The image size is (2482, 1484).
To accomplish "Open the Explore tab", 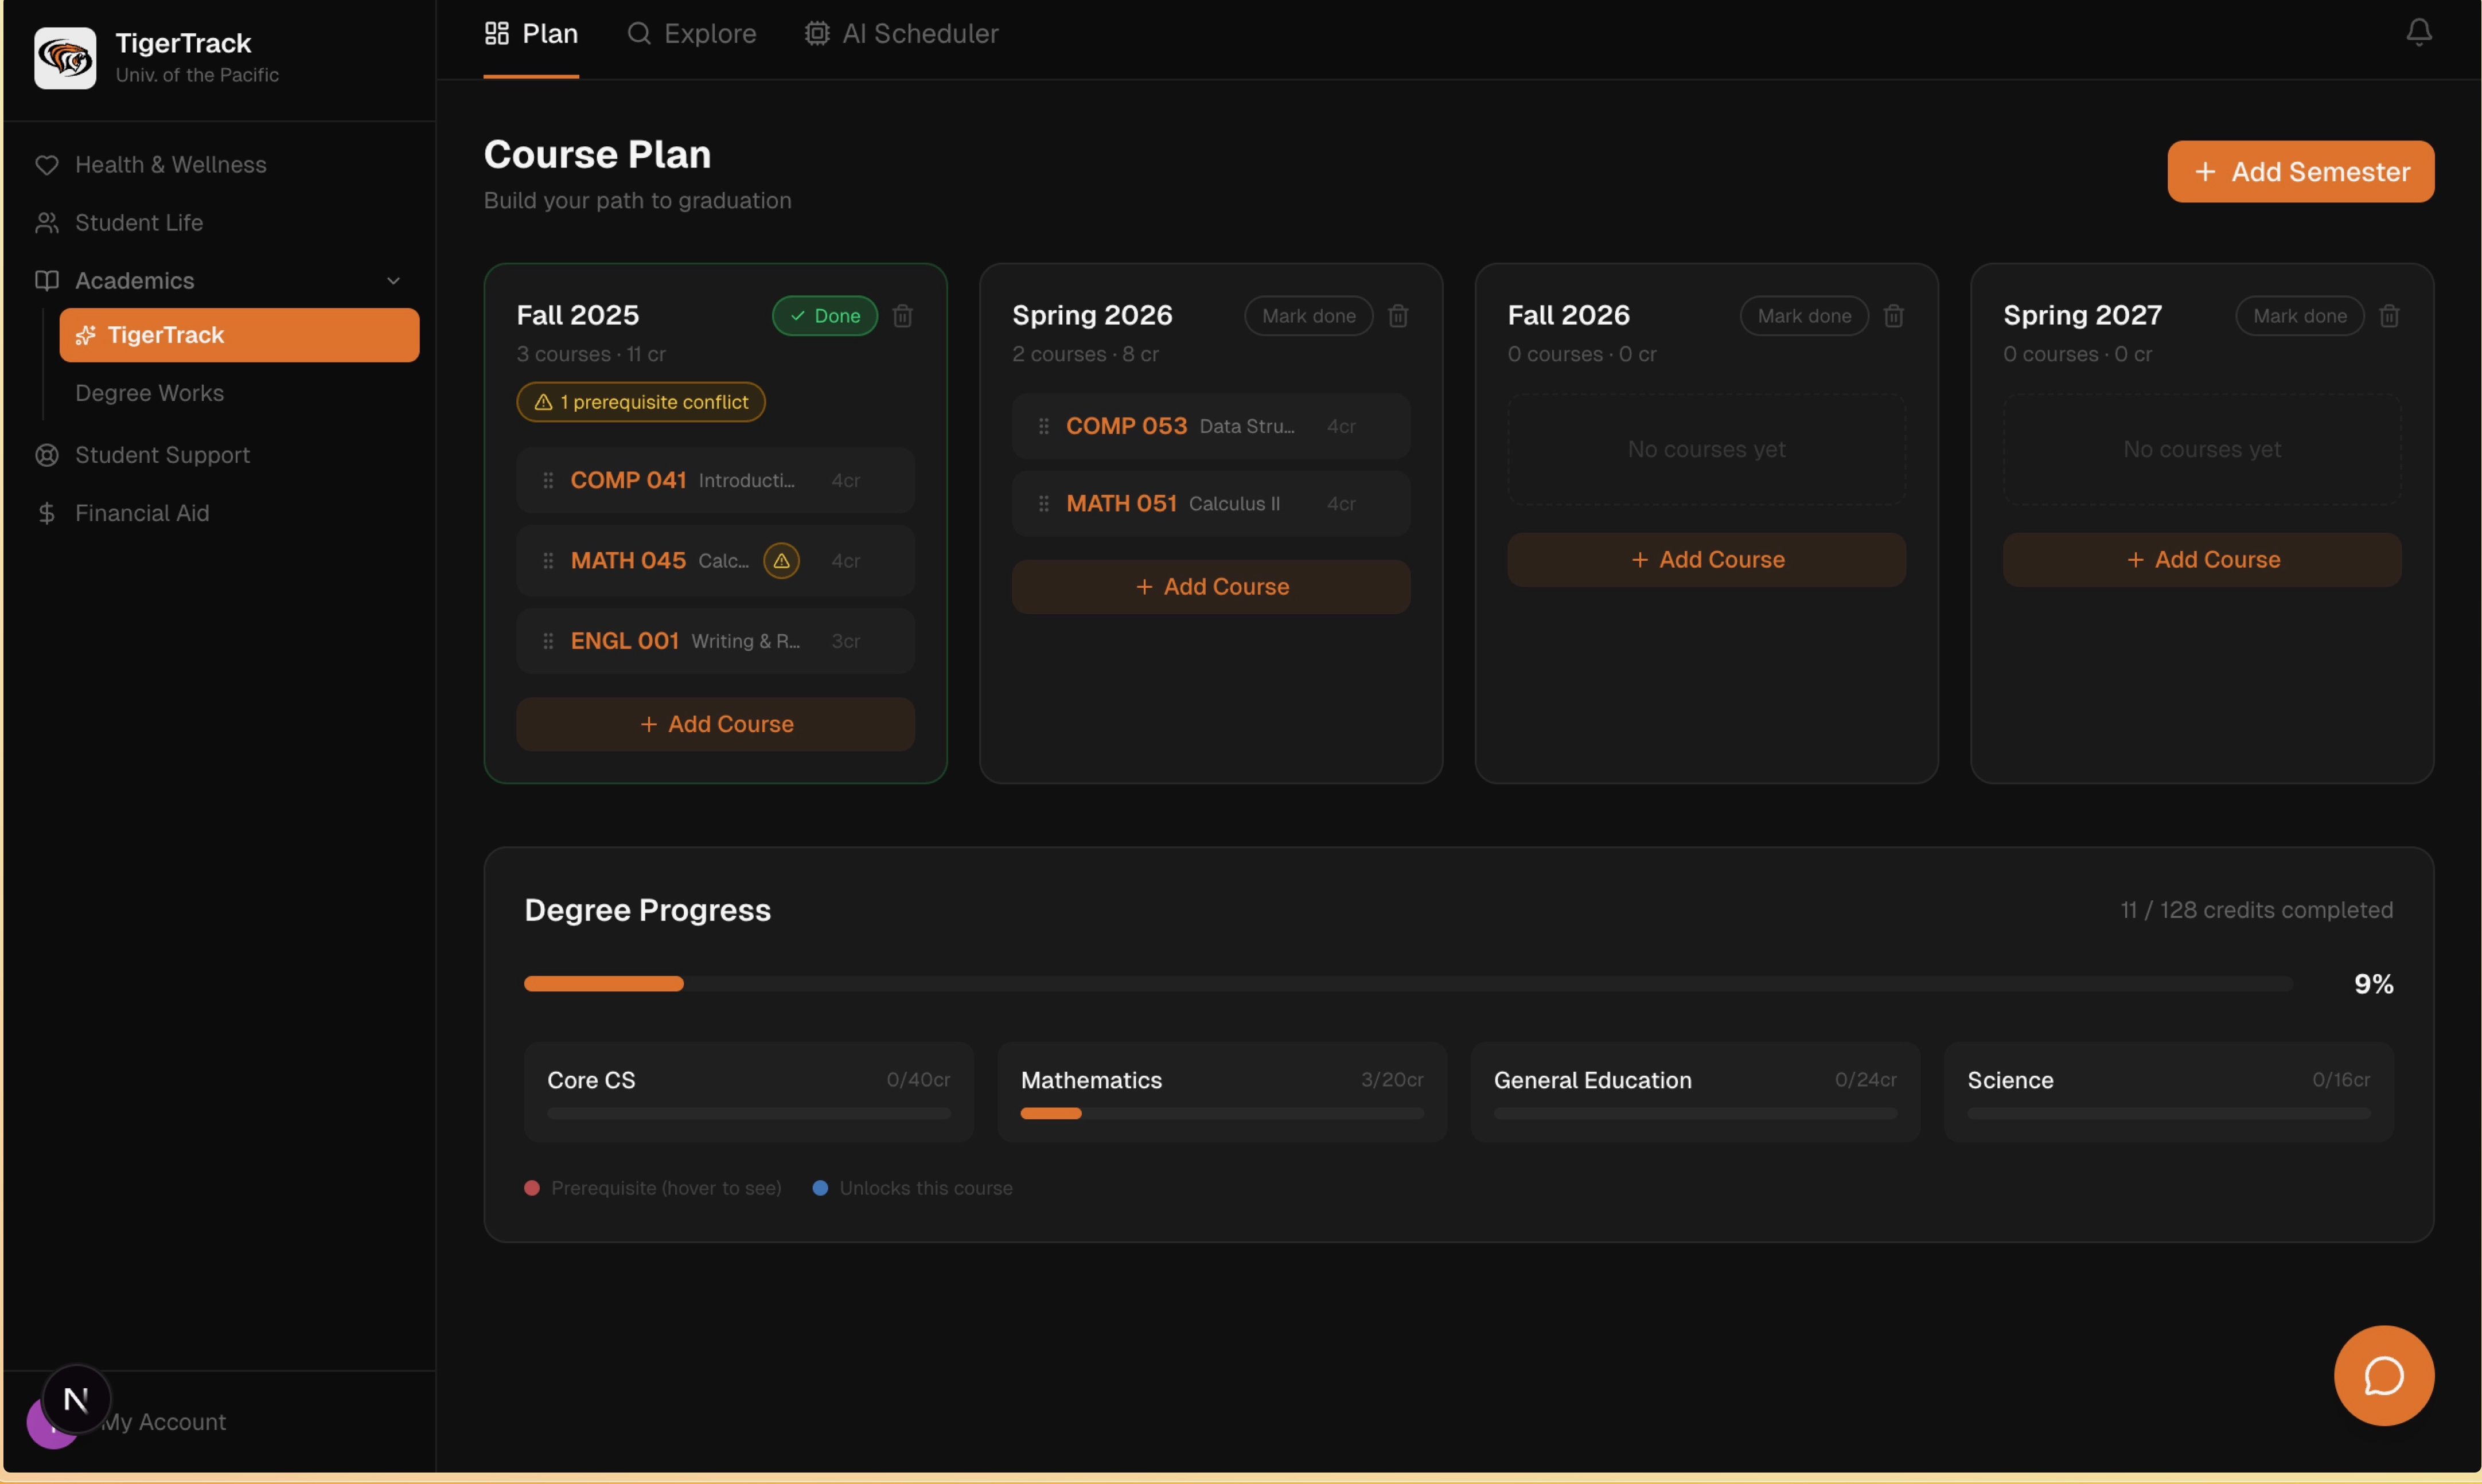I will (x=691, y=34).
